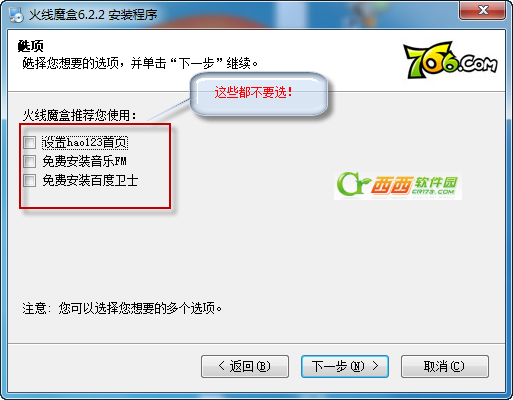Click the bold 选项 page heading
This screenshot has height=400, width=513.
(x=30, y=46)
